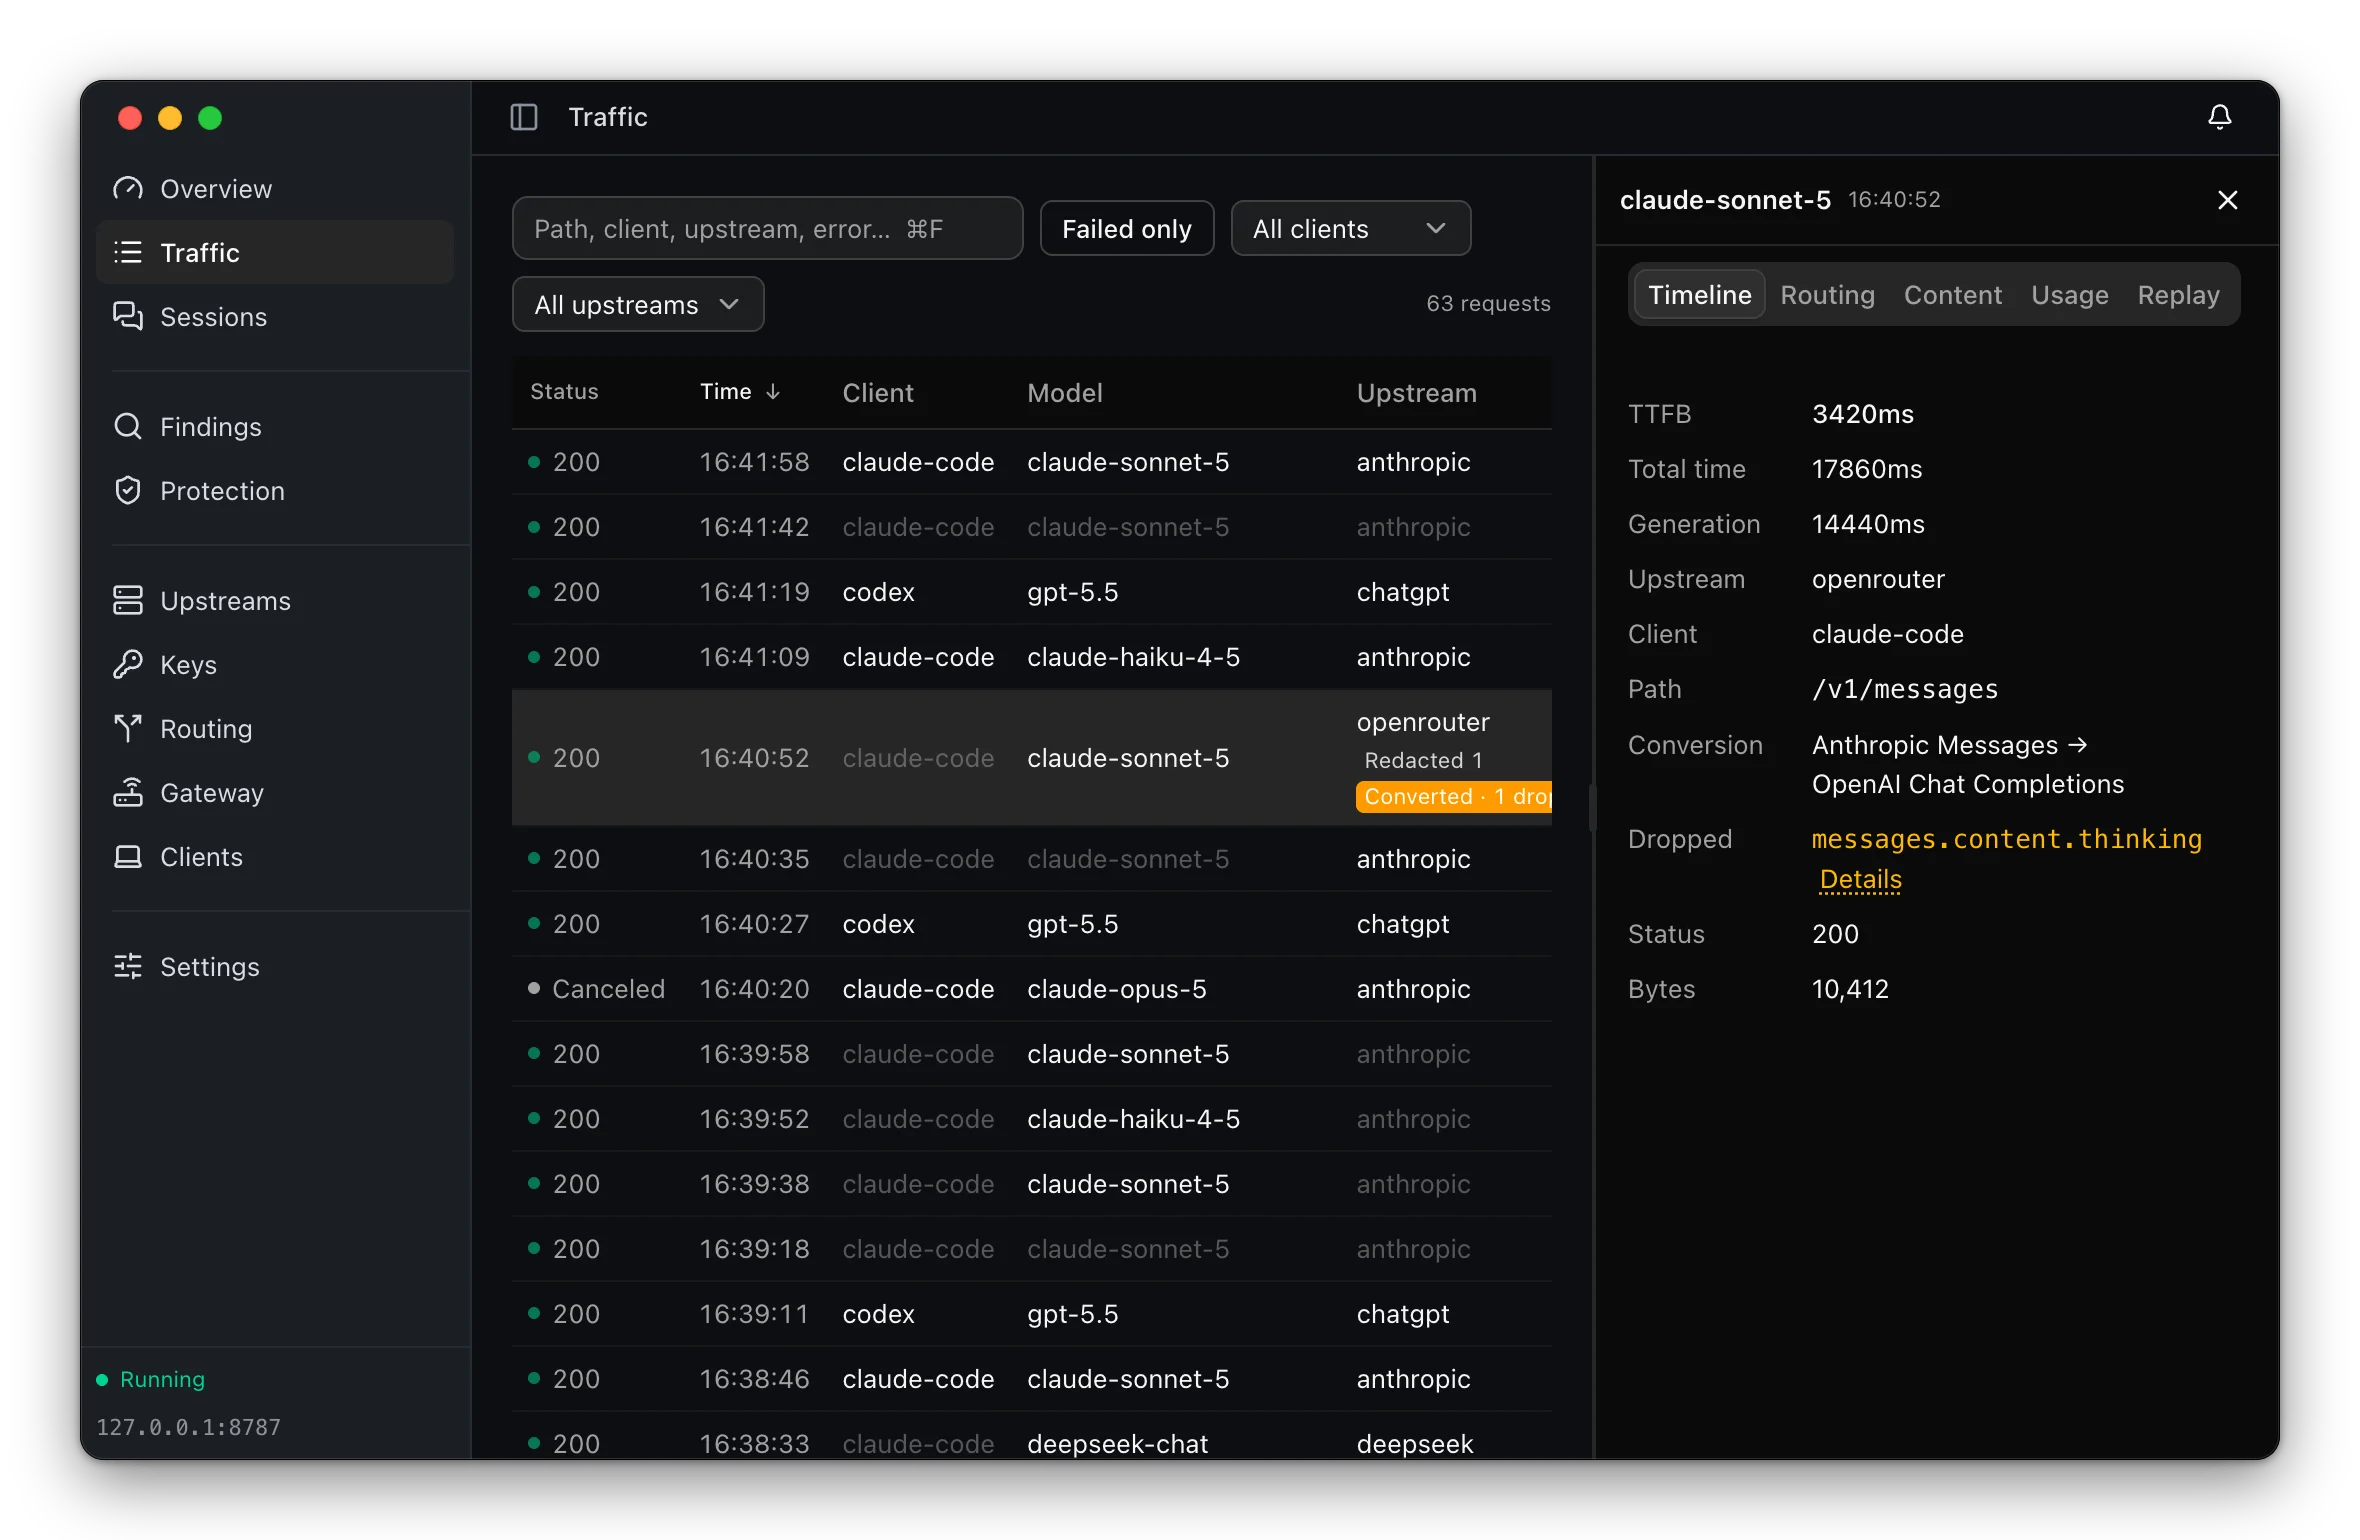Select the 16:39:52 claude-haiku-4-5 row

(1032, 1119)
